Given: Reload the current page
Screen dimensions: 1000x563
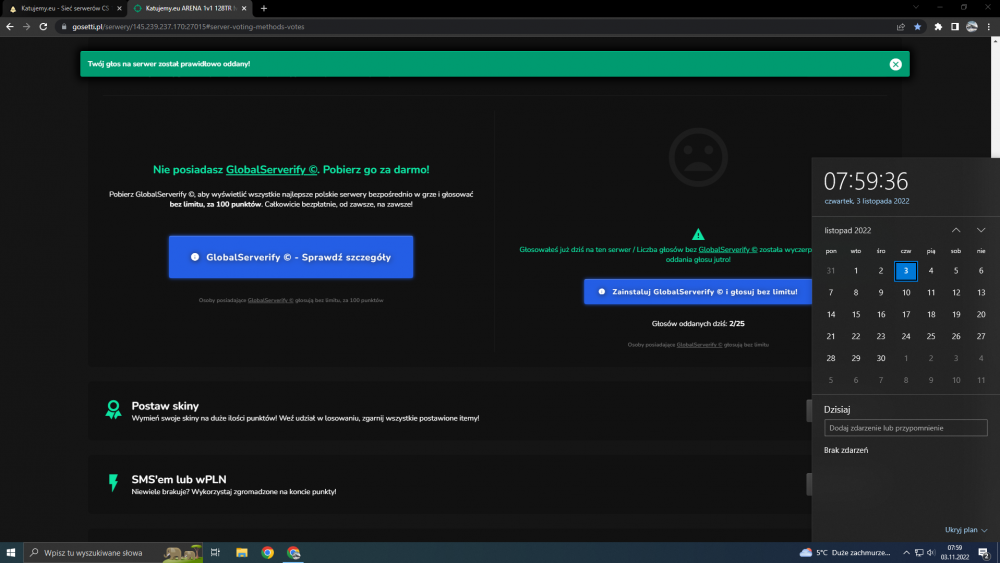Looking at the screenshot, I should 43,27.
